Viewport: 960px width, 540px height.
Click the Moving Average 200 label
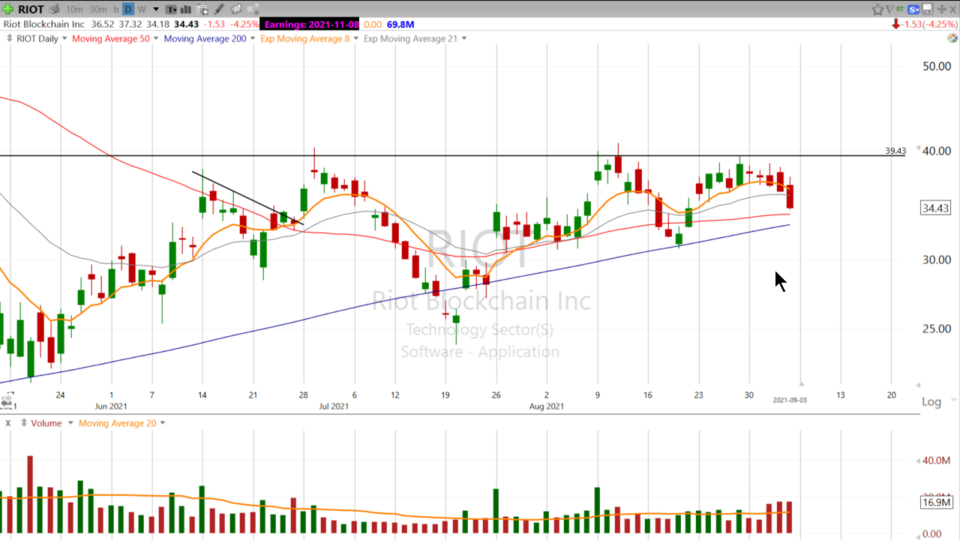[205, 39]
